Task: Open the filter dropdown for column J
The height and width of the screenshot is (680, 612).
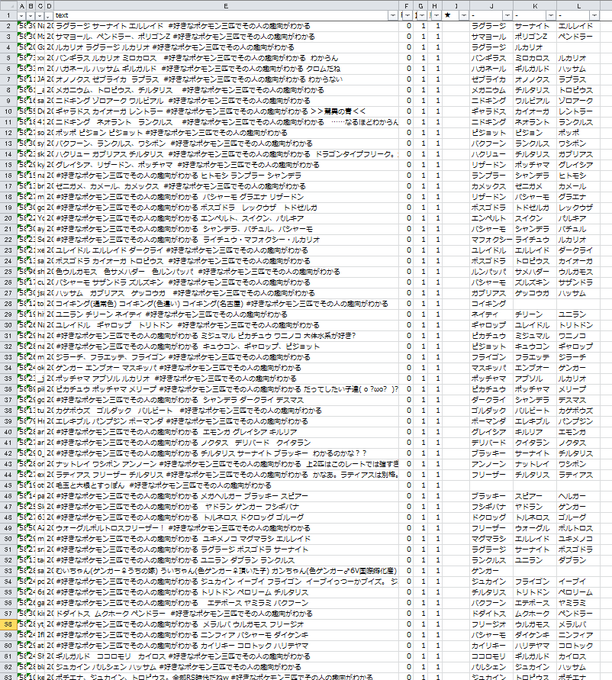Action: pos(507,16)
